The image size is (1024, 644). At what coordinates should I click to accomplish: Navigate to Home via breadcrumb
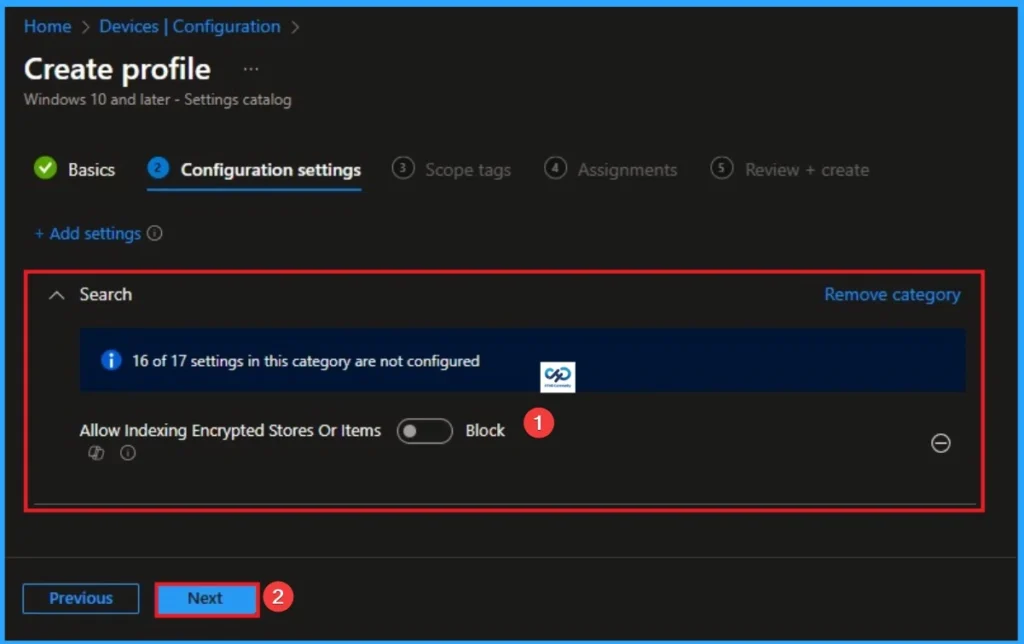coord(46,26)
